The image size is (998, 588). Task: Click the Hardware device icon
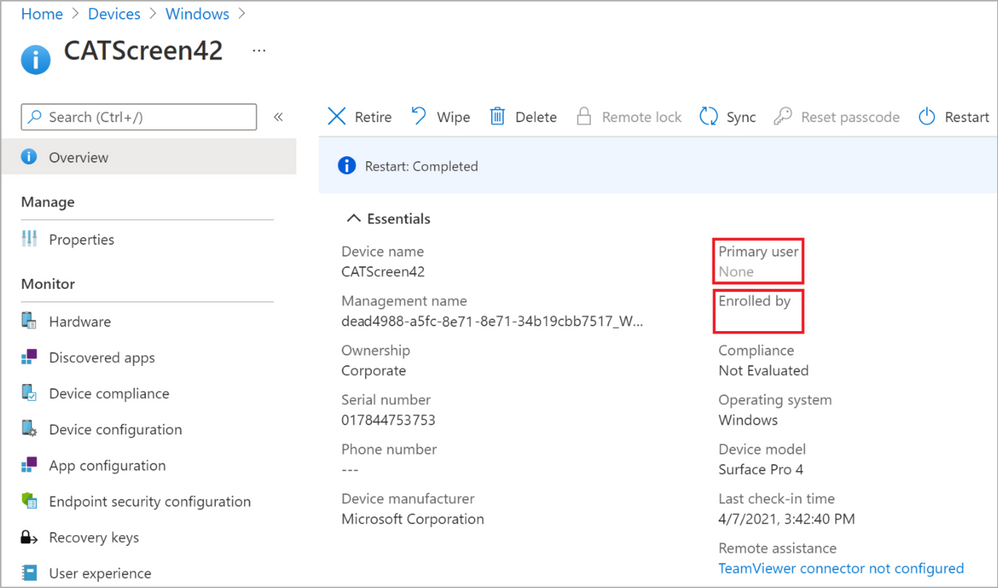coord(29,320)
